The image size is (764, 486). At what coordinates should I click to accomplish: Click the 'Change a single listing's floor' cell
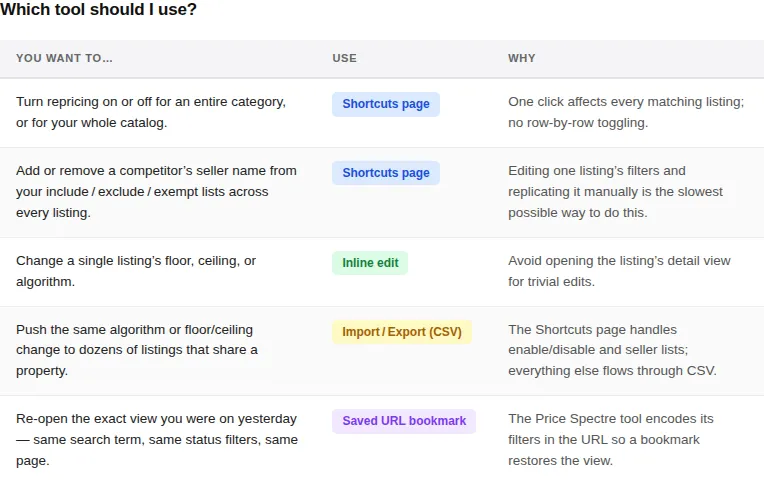[x=136, y=271]
